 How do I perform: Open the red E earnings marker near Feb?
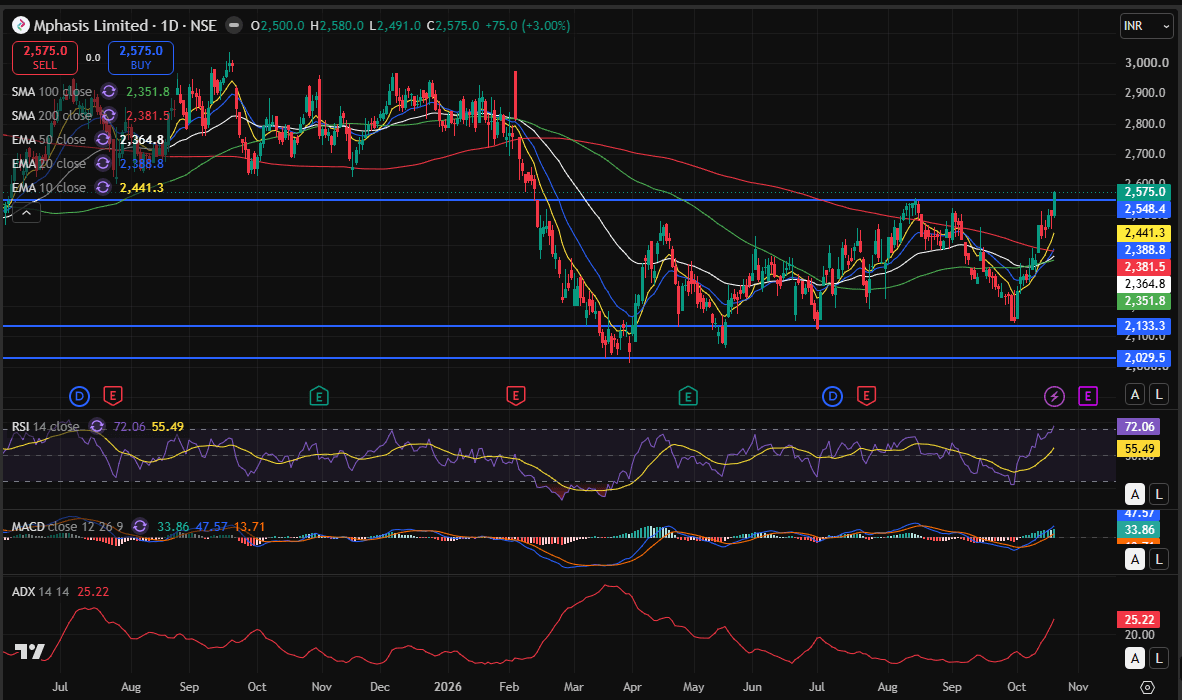coord(516,396)
